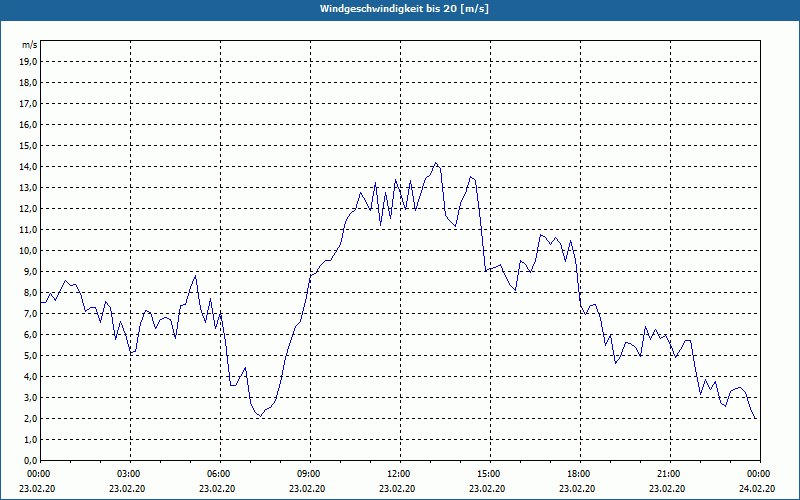The height and width of the screenshot is (500, 800).
Task: Click the 18:00 time axis label
Action: pos(581,474)
